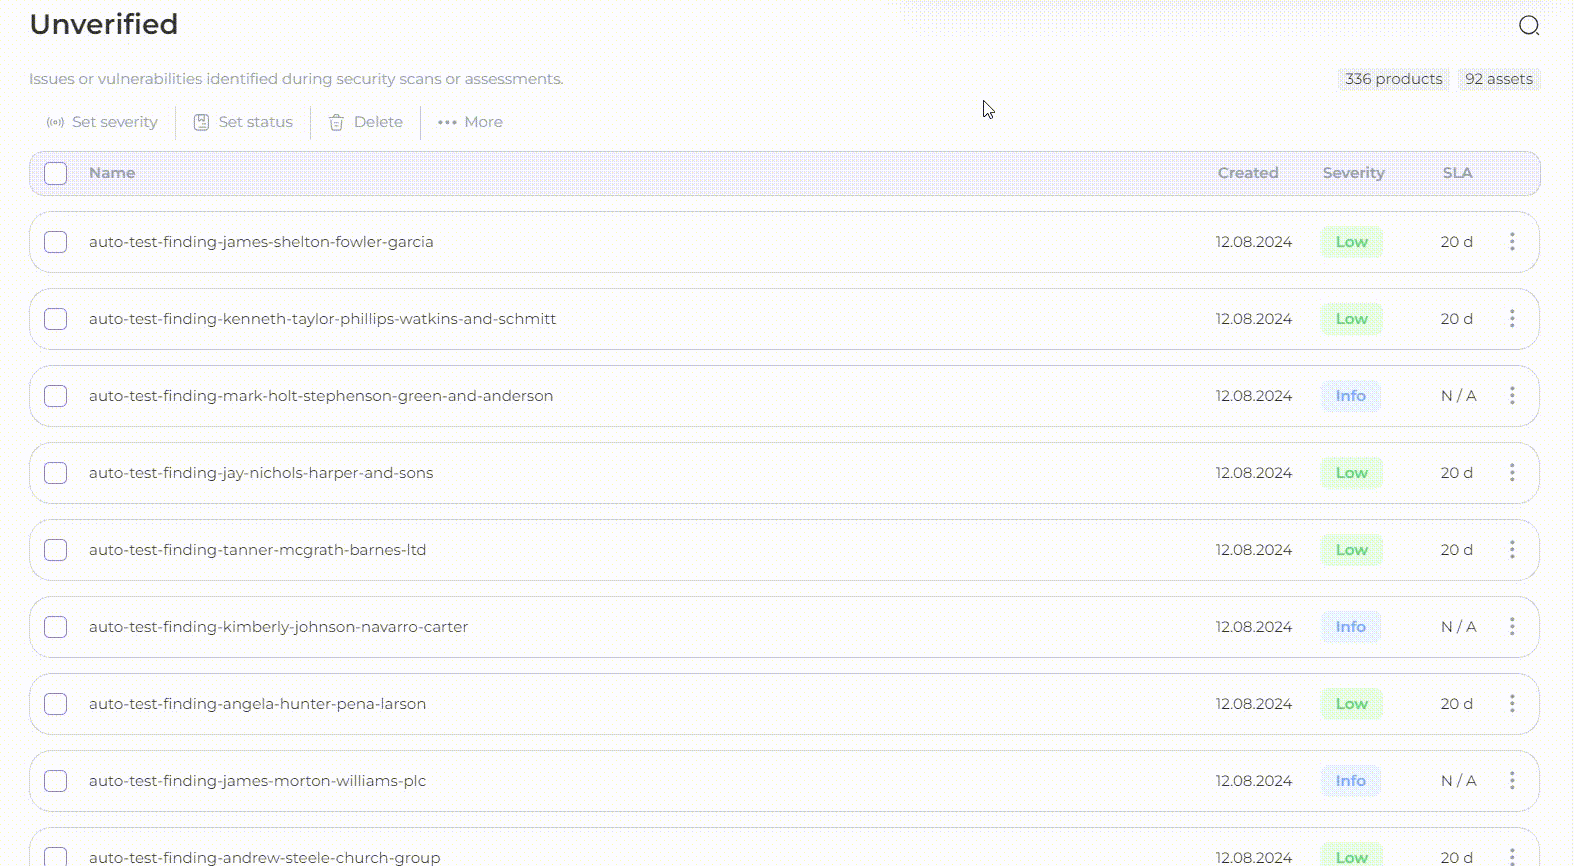Select checkbox for james-morton-williams-plc
1574x866 pixels.
[x=56, y=781]
